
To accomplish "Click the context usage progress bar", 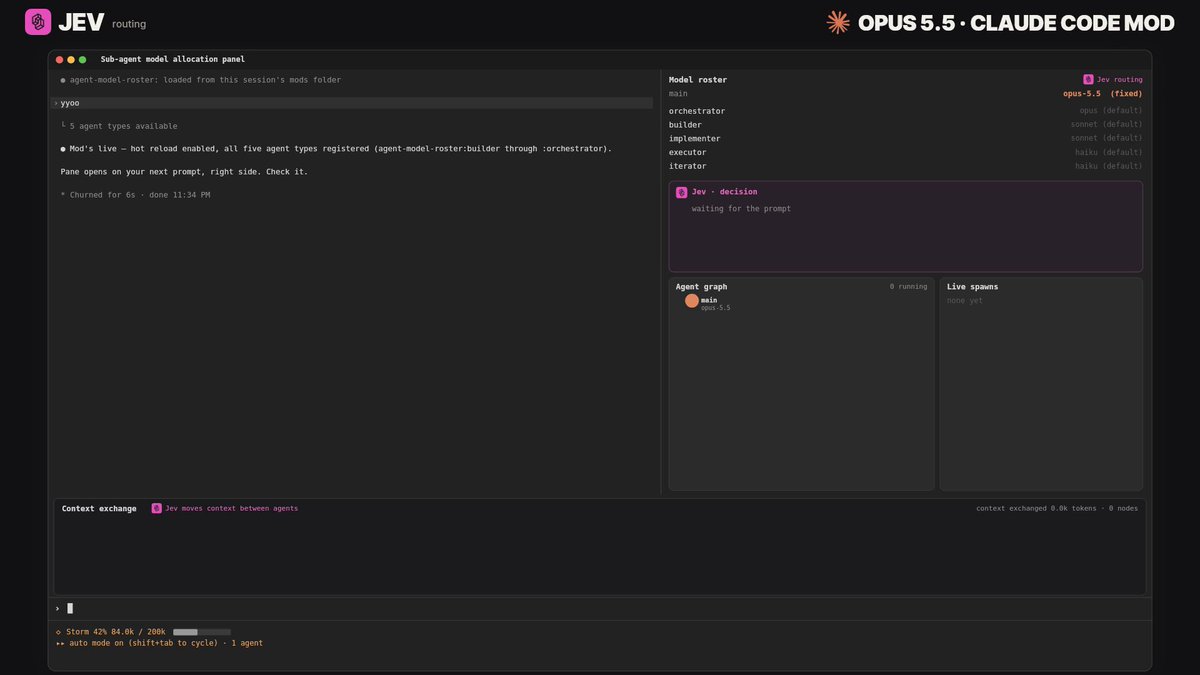I will 202,632.
